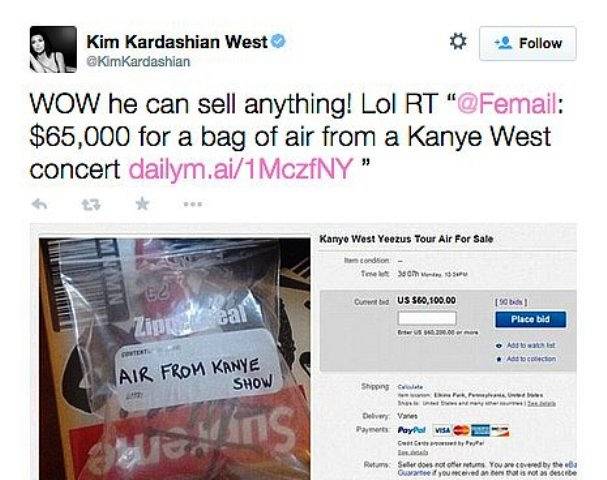Open the @Femail mention
The height and width of the screenshot is (480, 607).
tap(507, 104)
